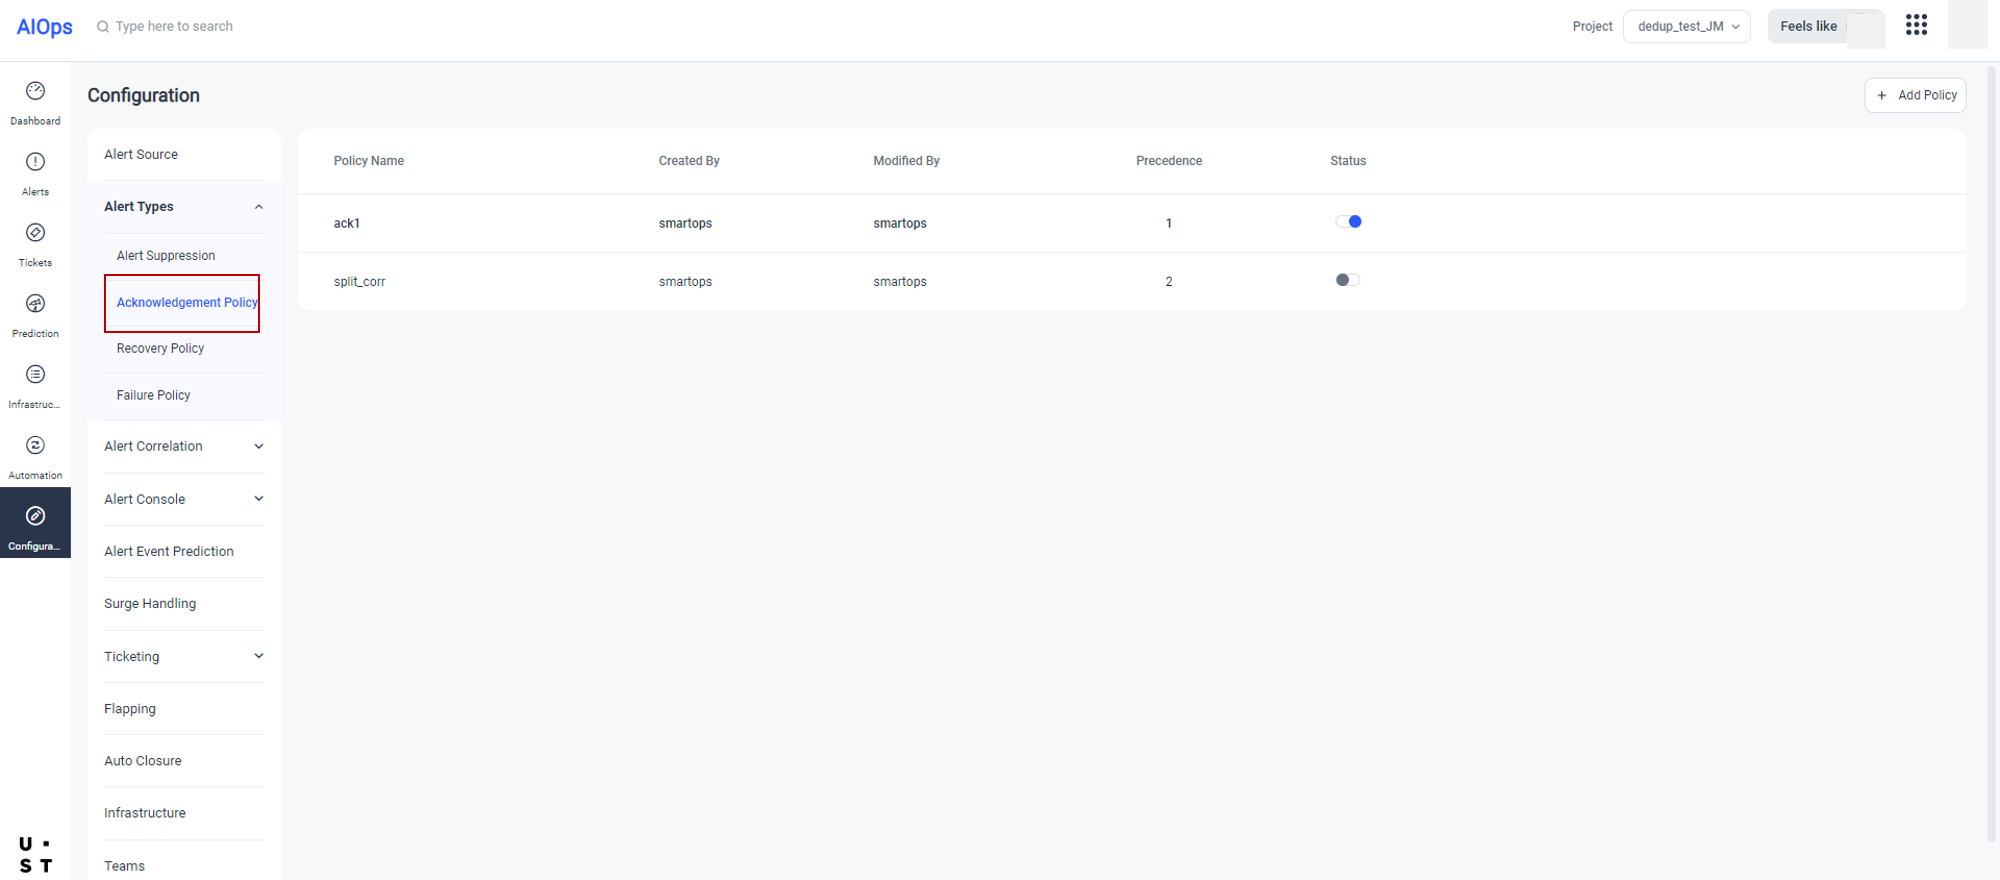Collapse the Alert Types section

(258, 207)
